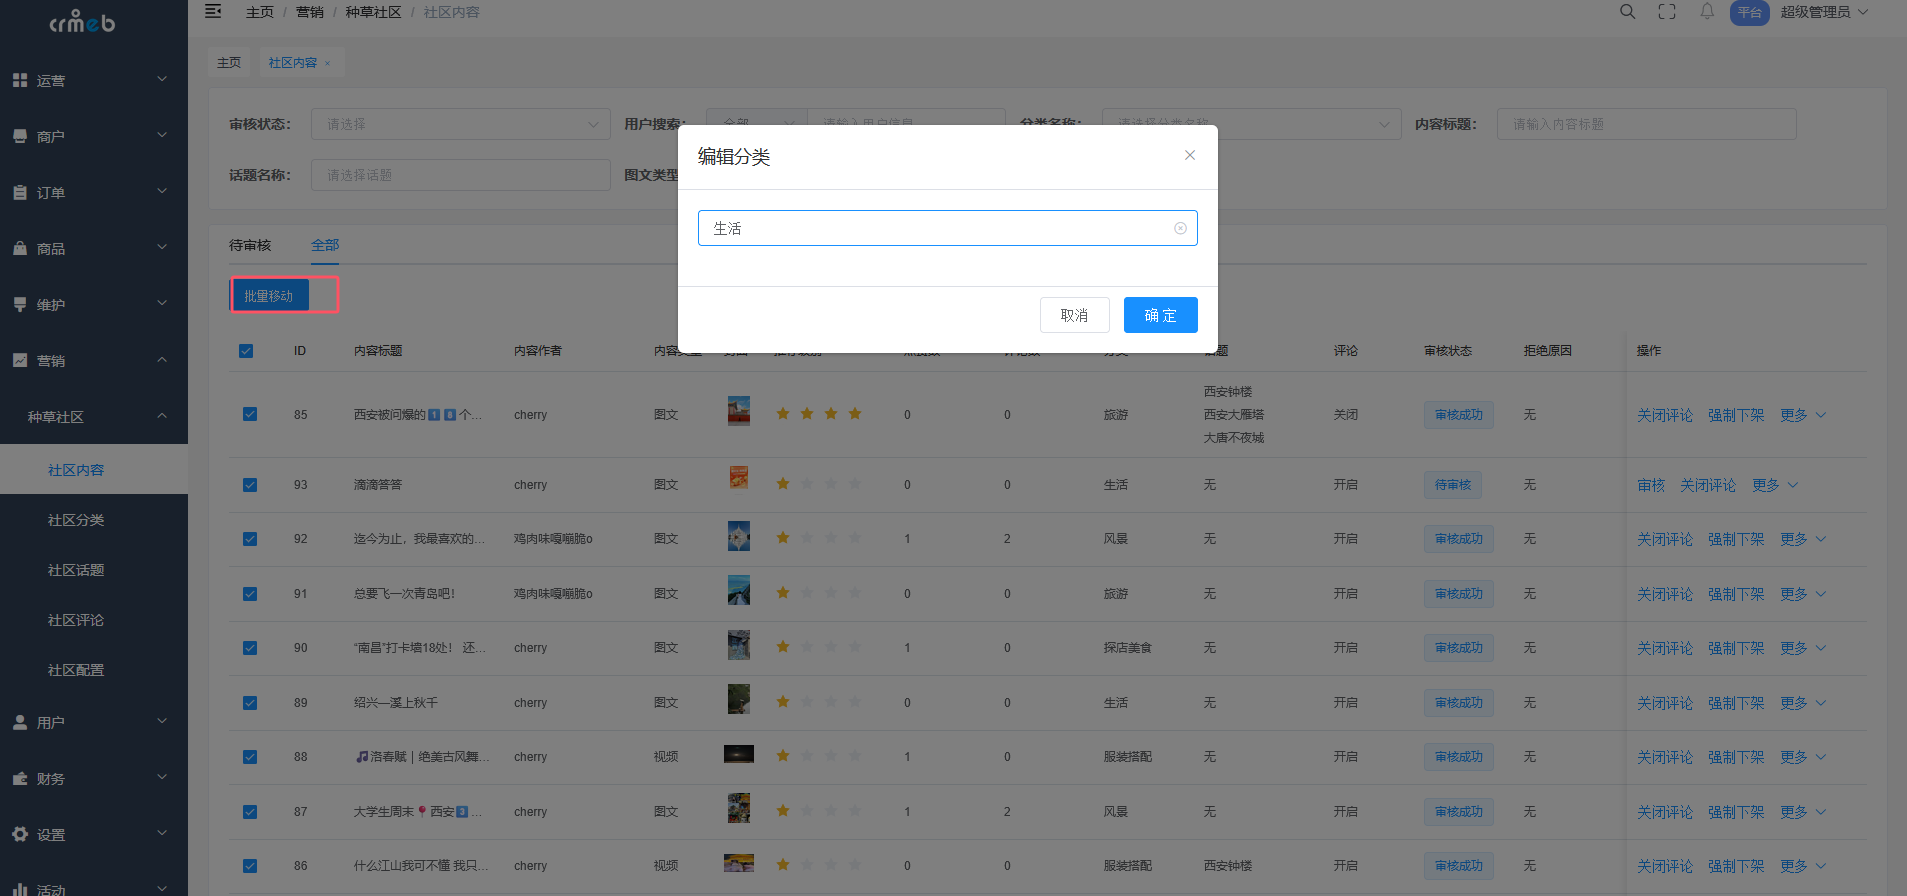Click 取消 to cancel the dialog
The image size is (1907, 896).
pos(1074,315)
